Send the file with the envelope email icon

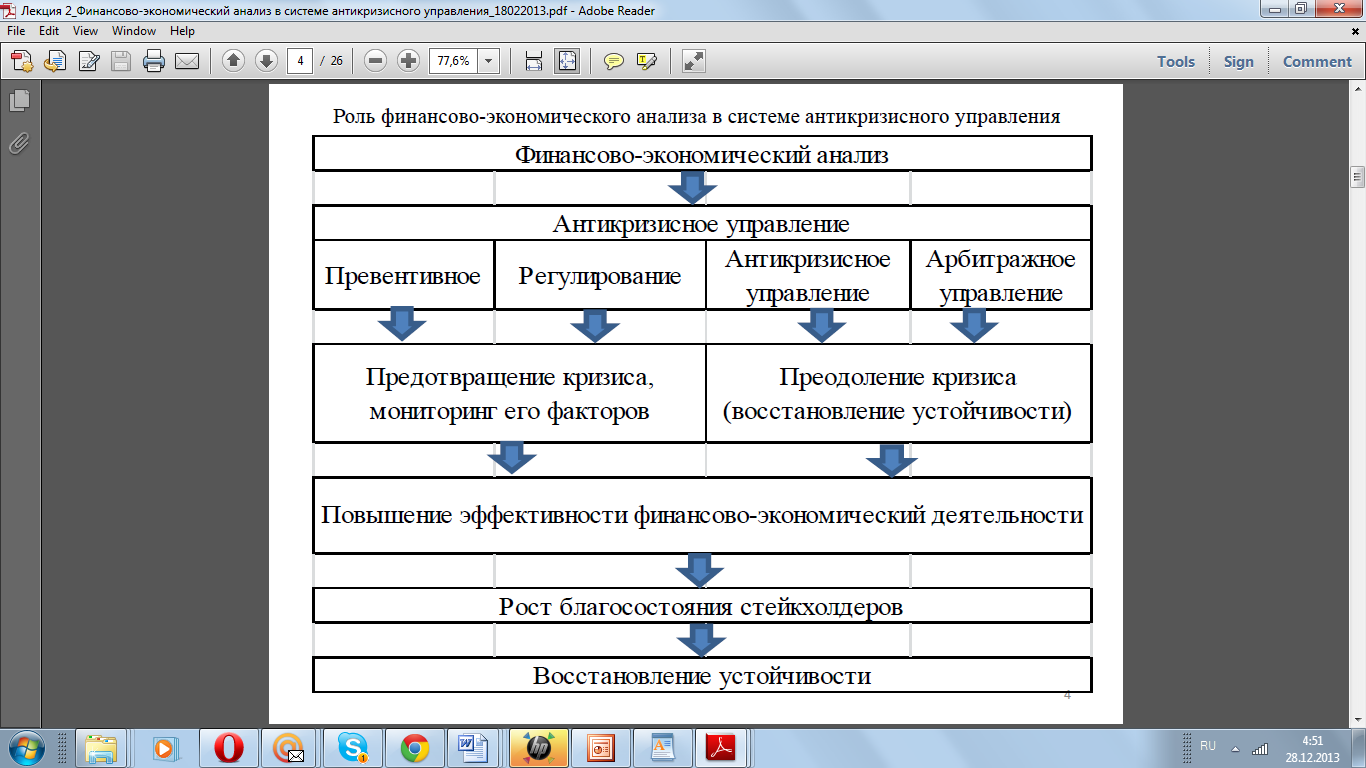coord(187,61)
